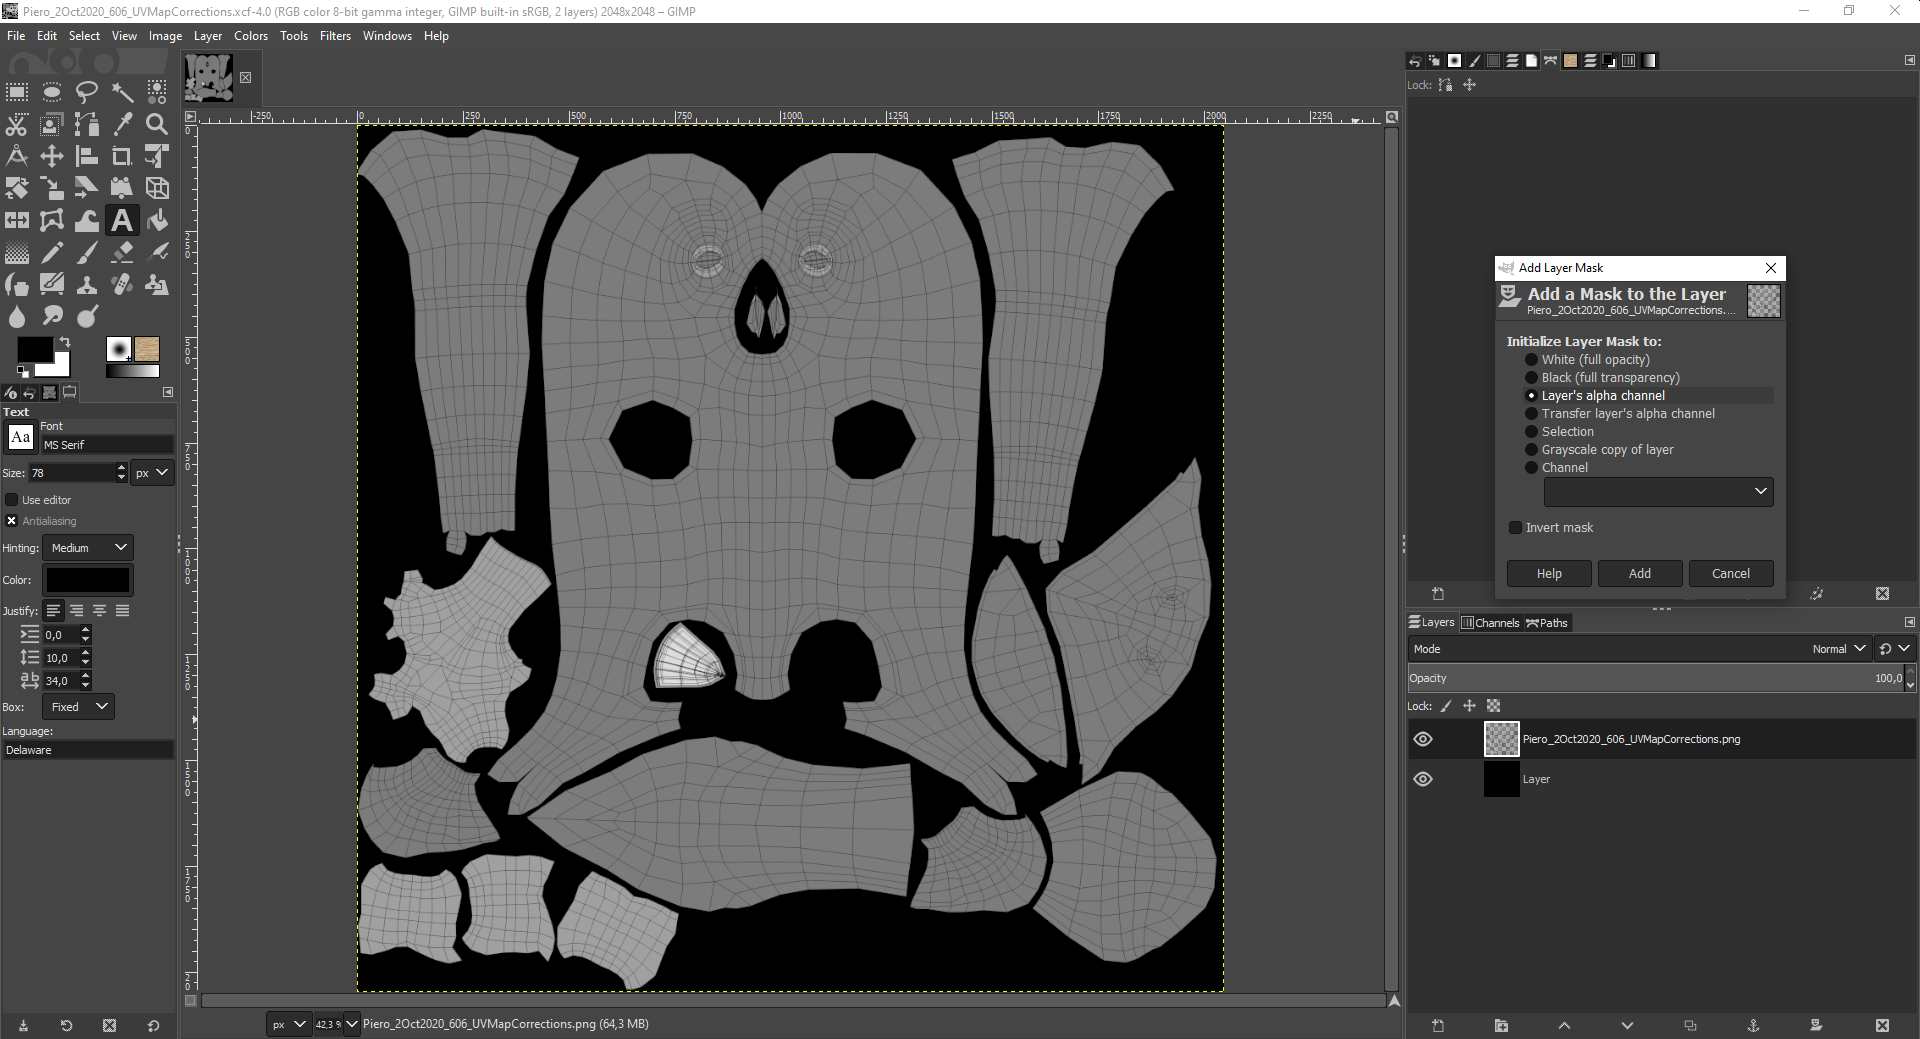Click the zoom percentage field in the status bar
The image size is (1920, 1039).
click(327, 1024)
